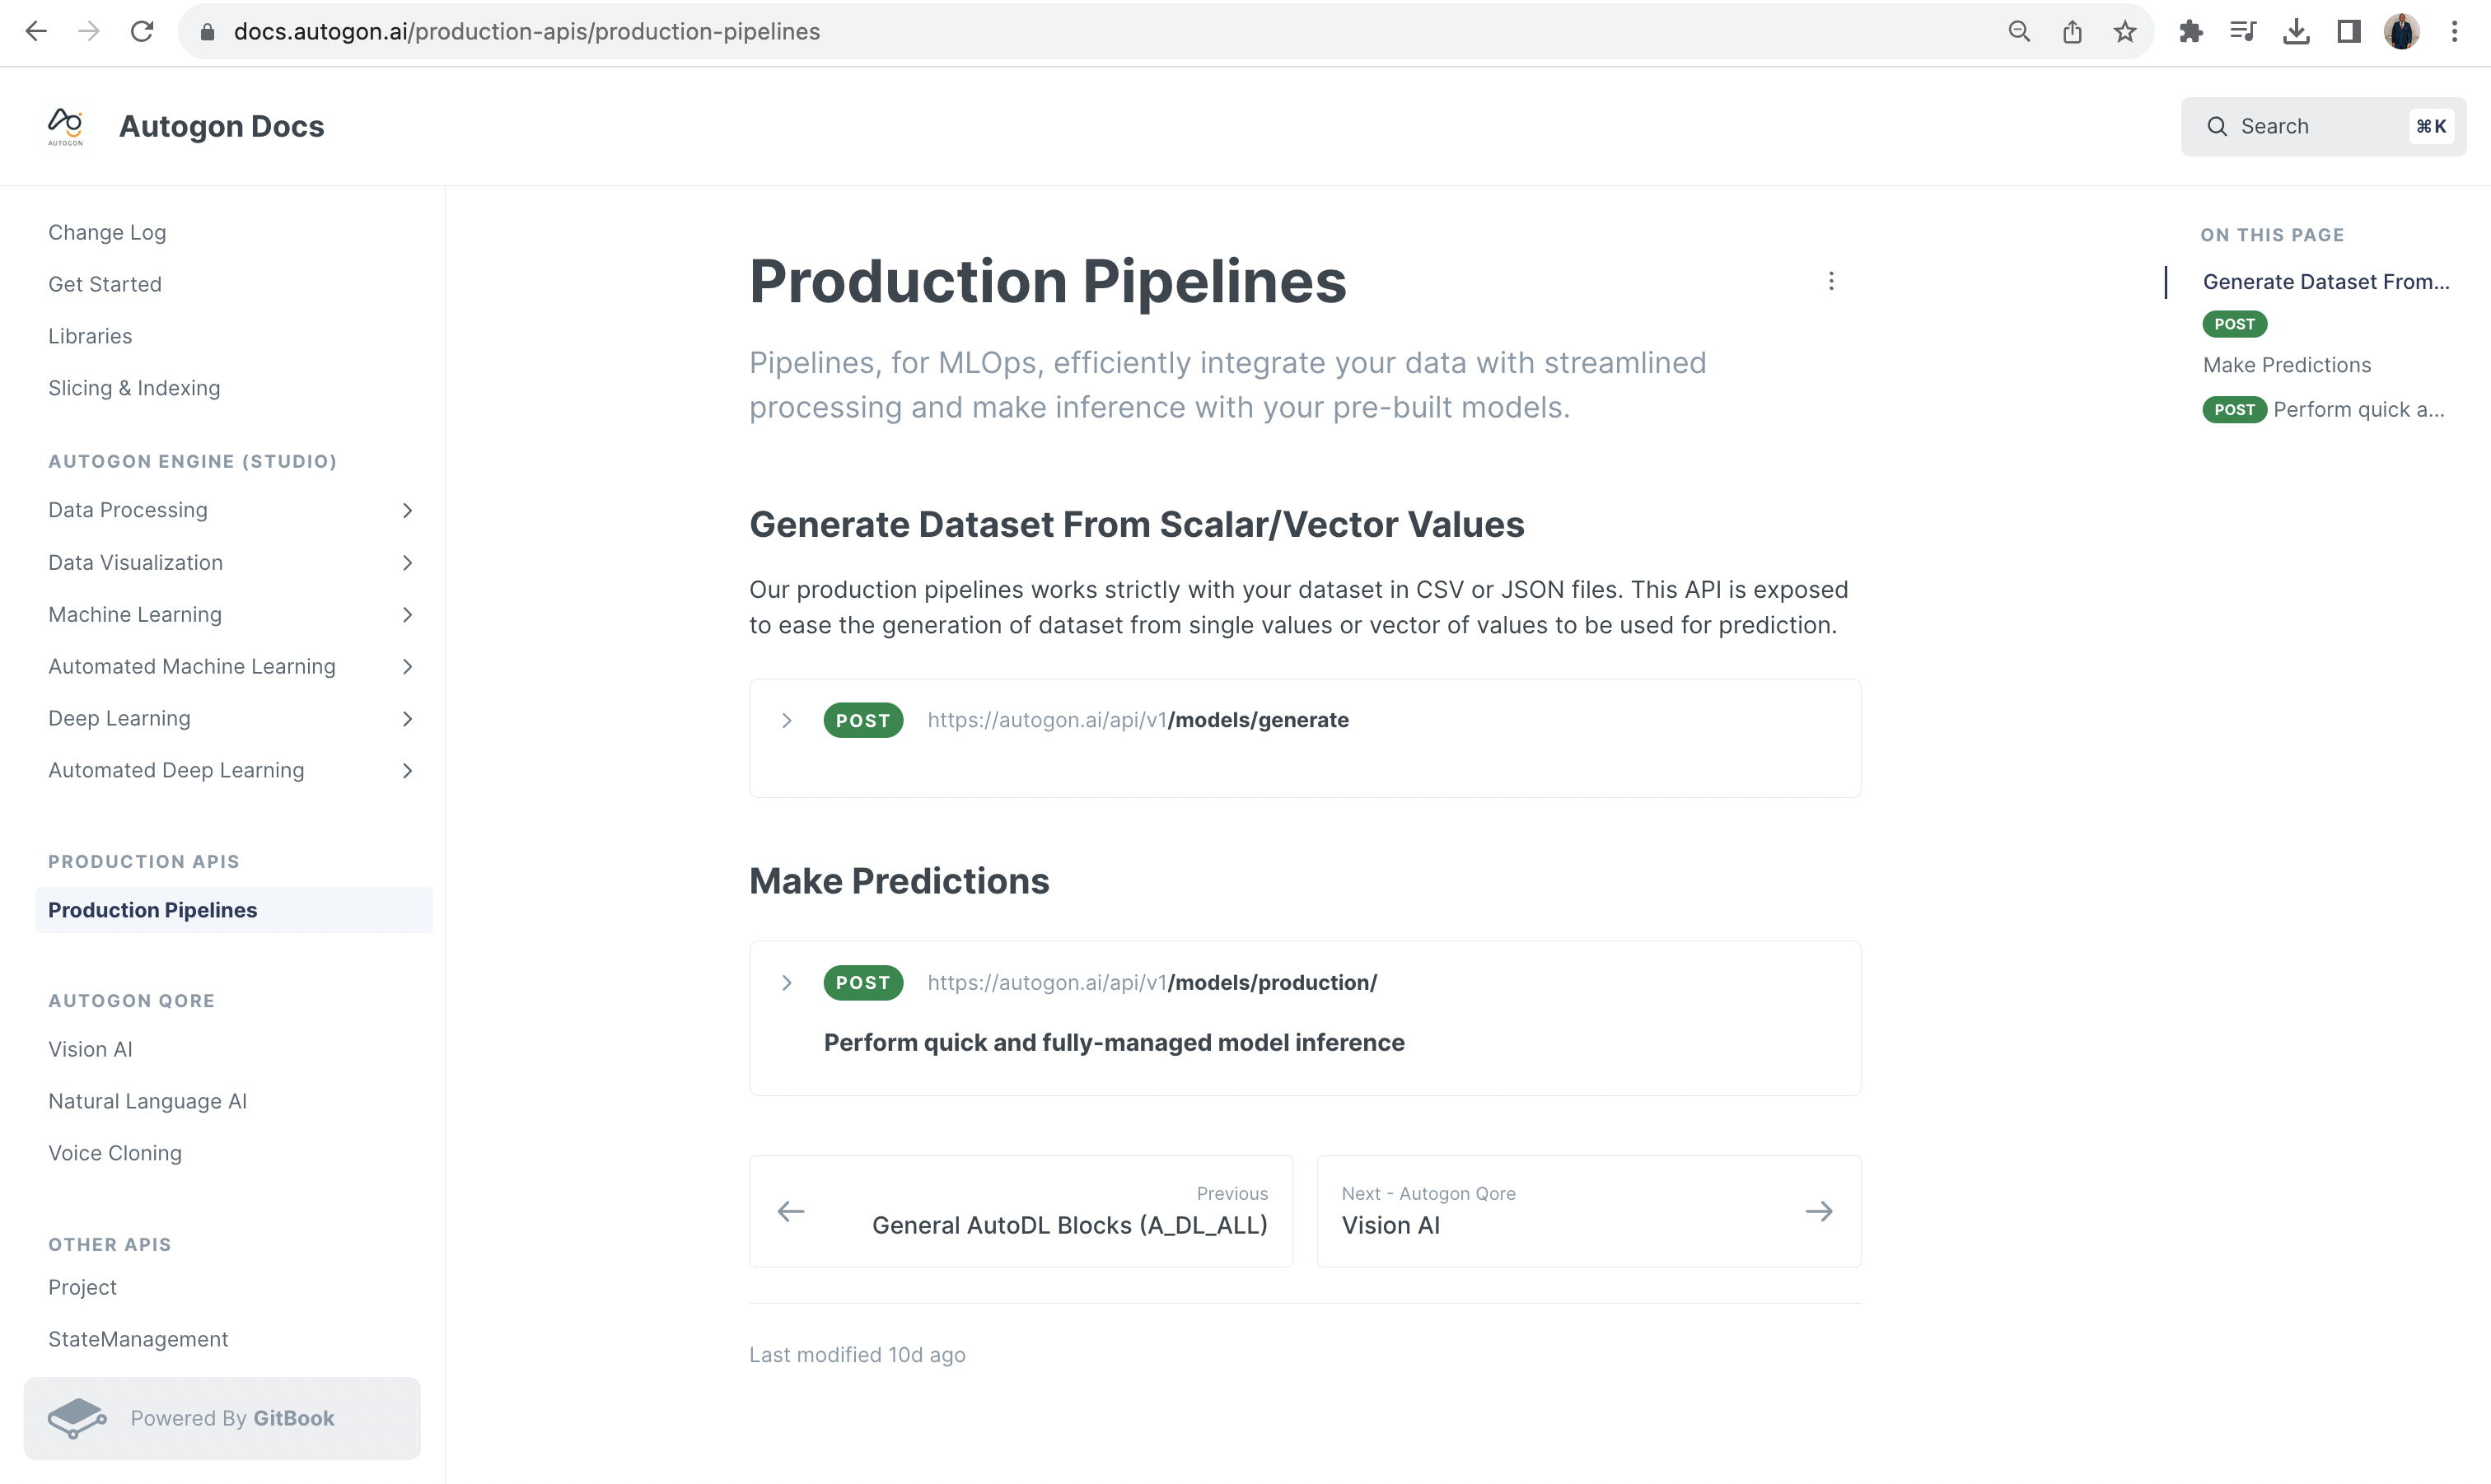The image size is (2491, 1484).
Task: Open Change Log page
Action: pyautogui.click(x=107, y=232)
